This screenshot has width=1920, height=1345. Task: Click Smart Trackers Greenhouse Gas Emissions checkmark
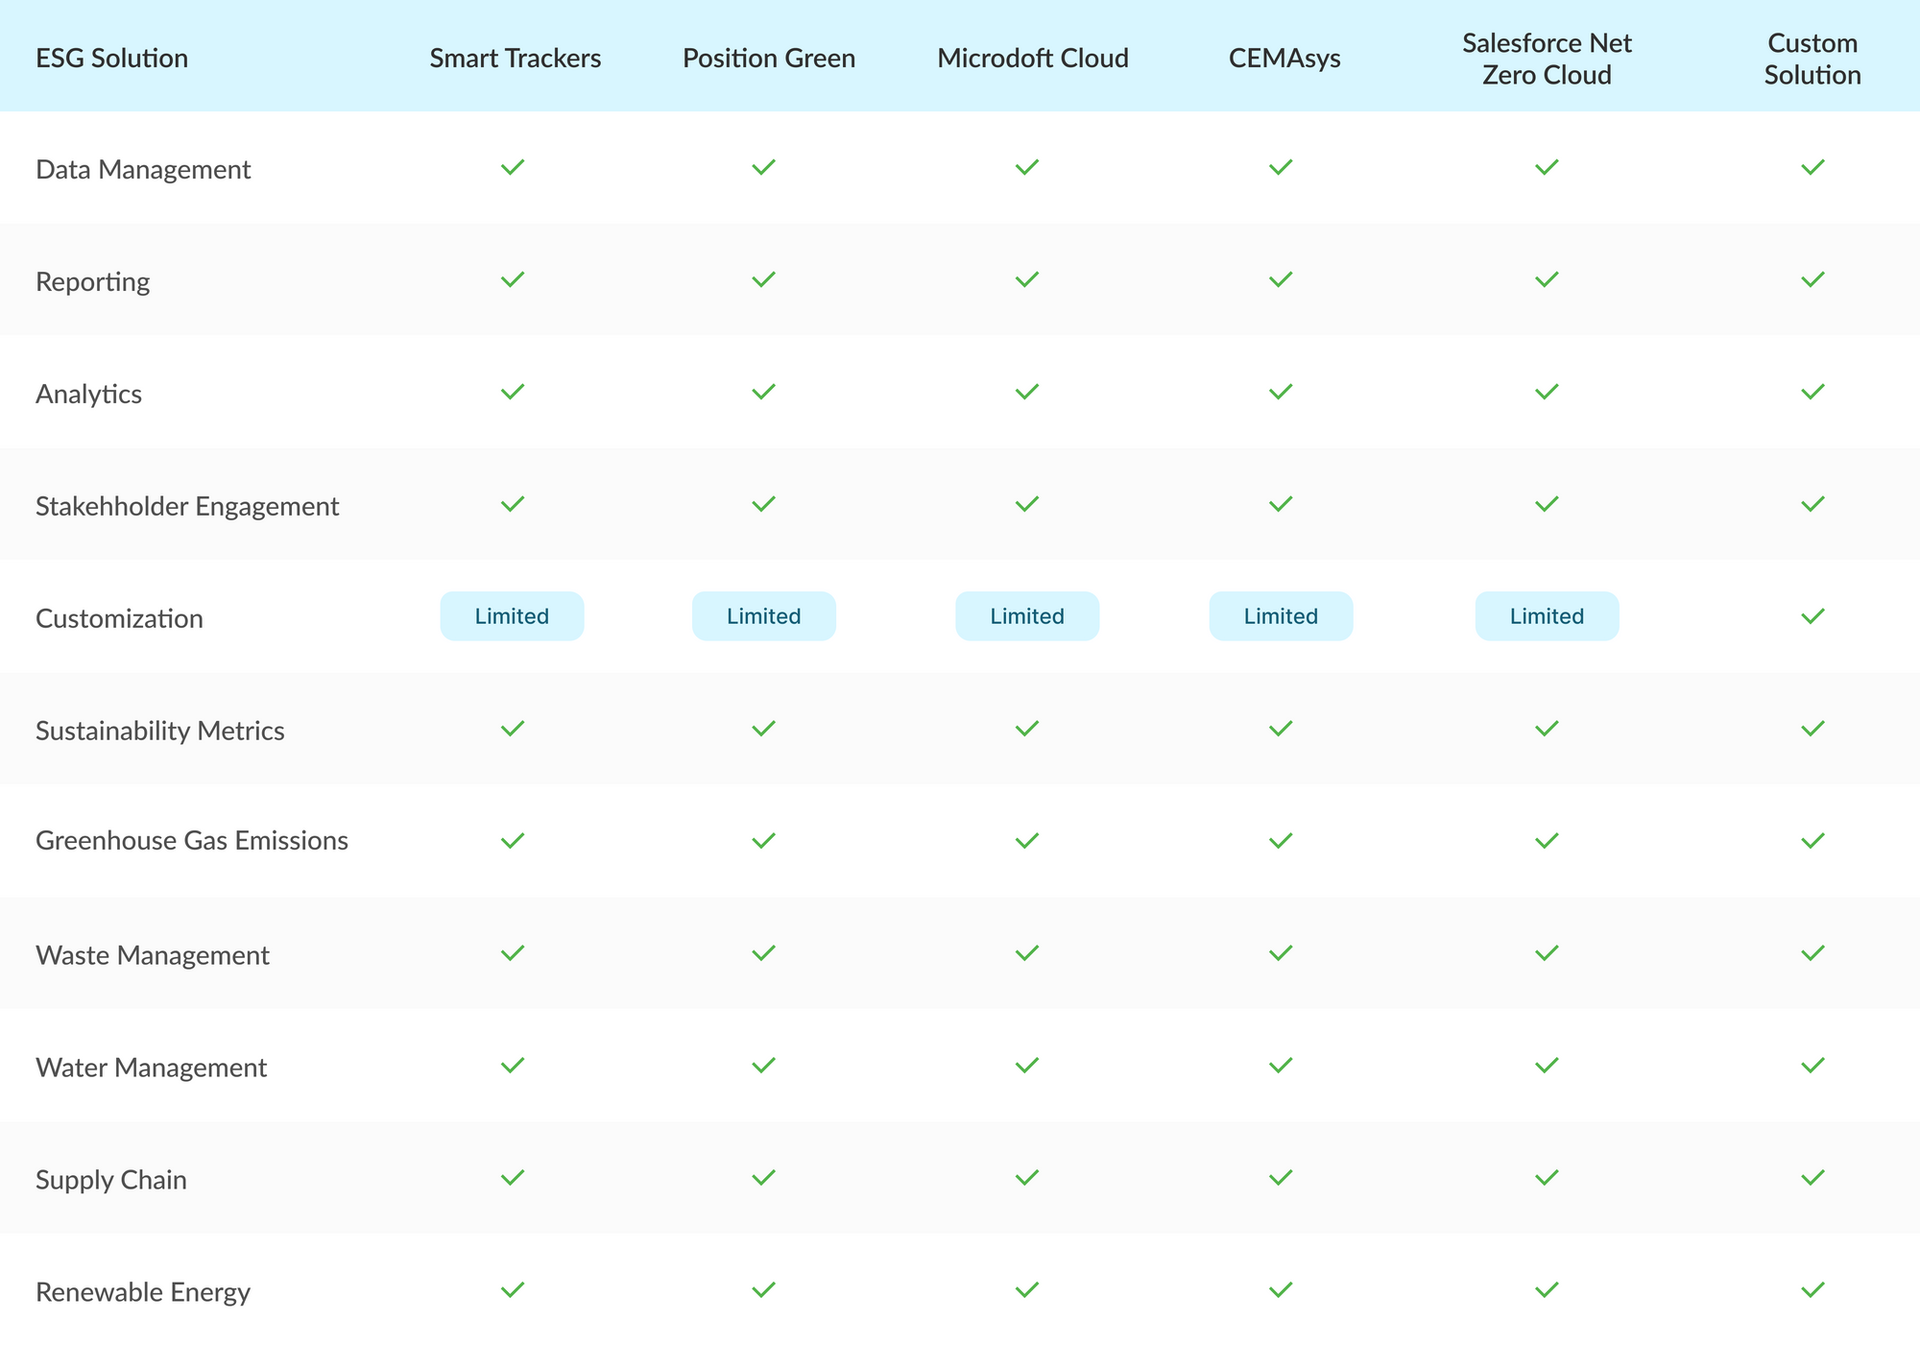coord(512,840)
